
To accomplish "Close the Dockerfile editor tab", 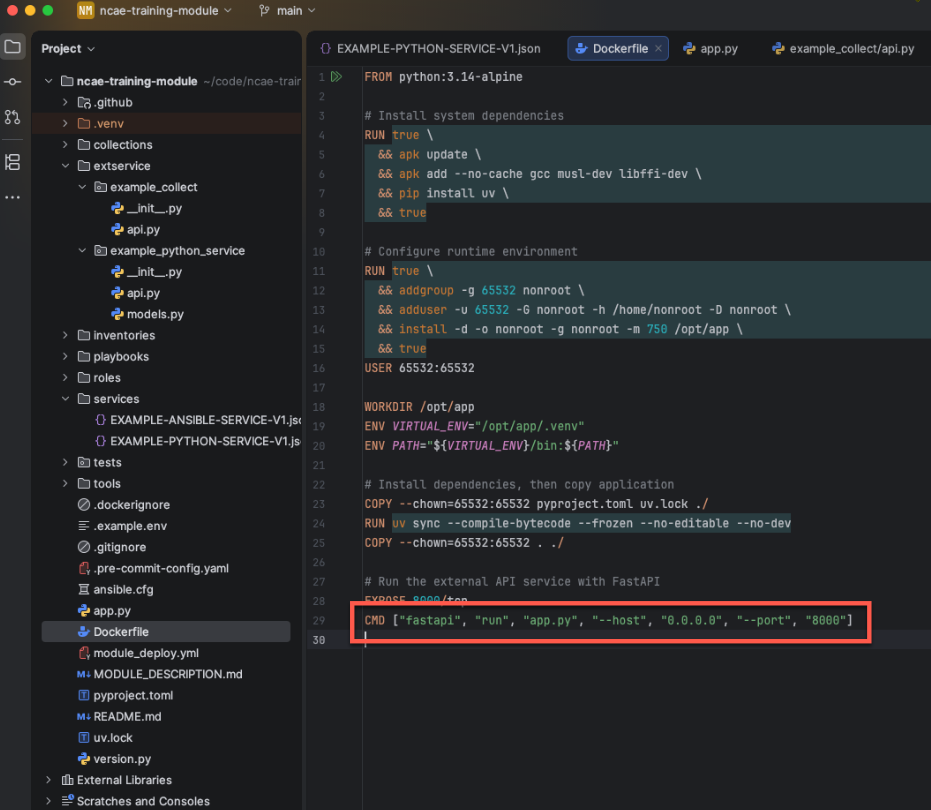I will point(658,49).
